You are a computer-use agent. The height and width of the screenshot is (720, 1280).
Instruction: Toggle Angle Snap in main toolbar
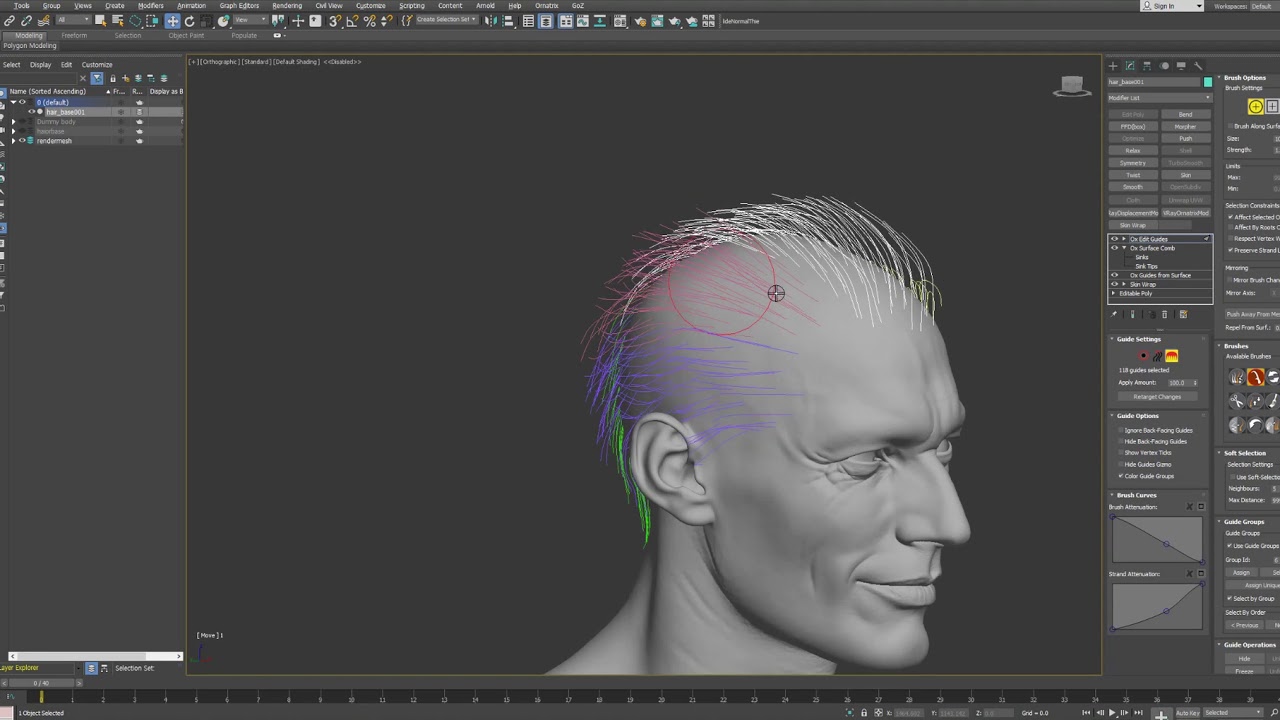[x=352, y=21]
